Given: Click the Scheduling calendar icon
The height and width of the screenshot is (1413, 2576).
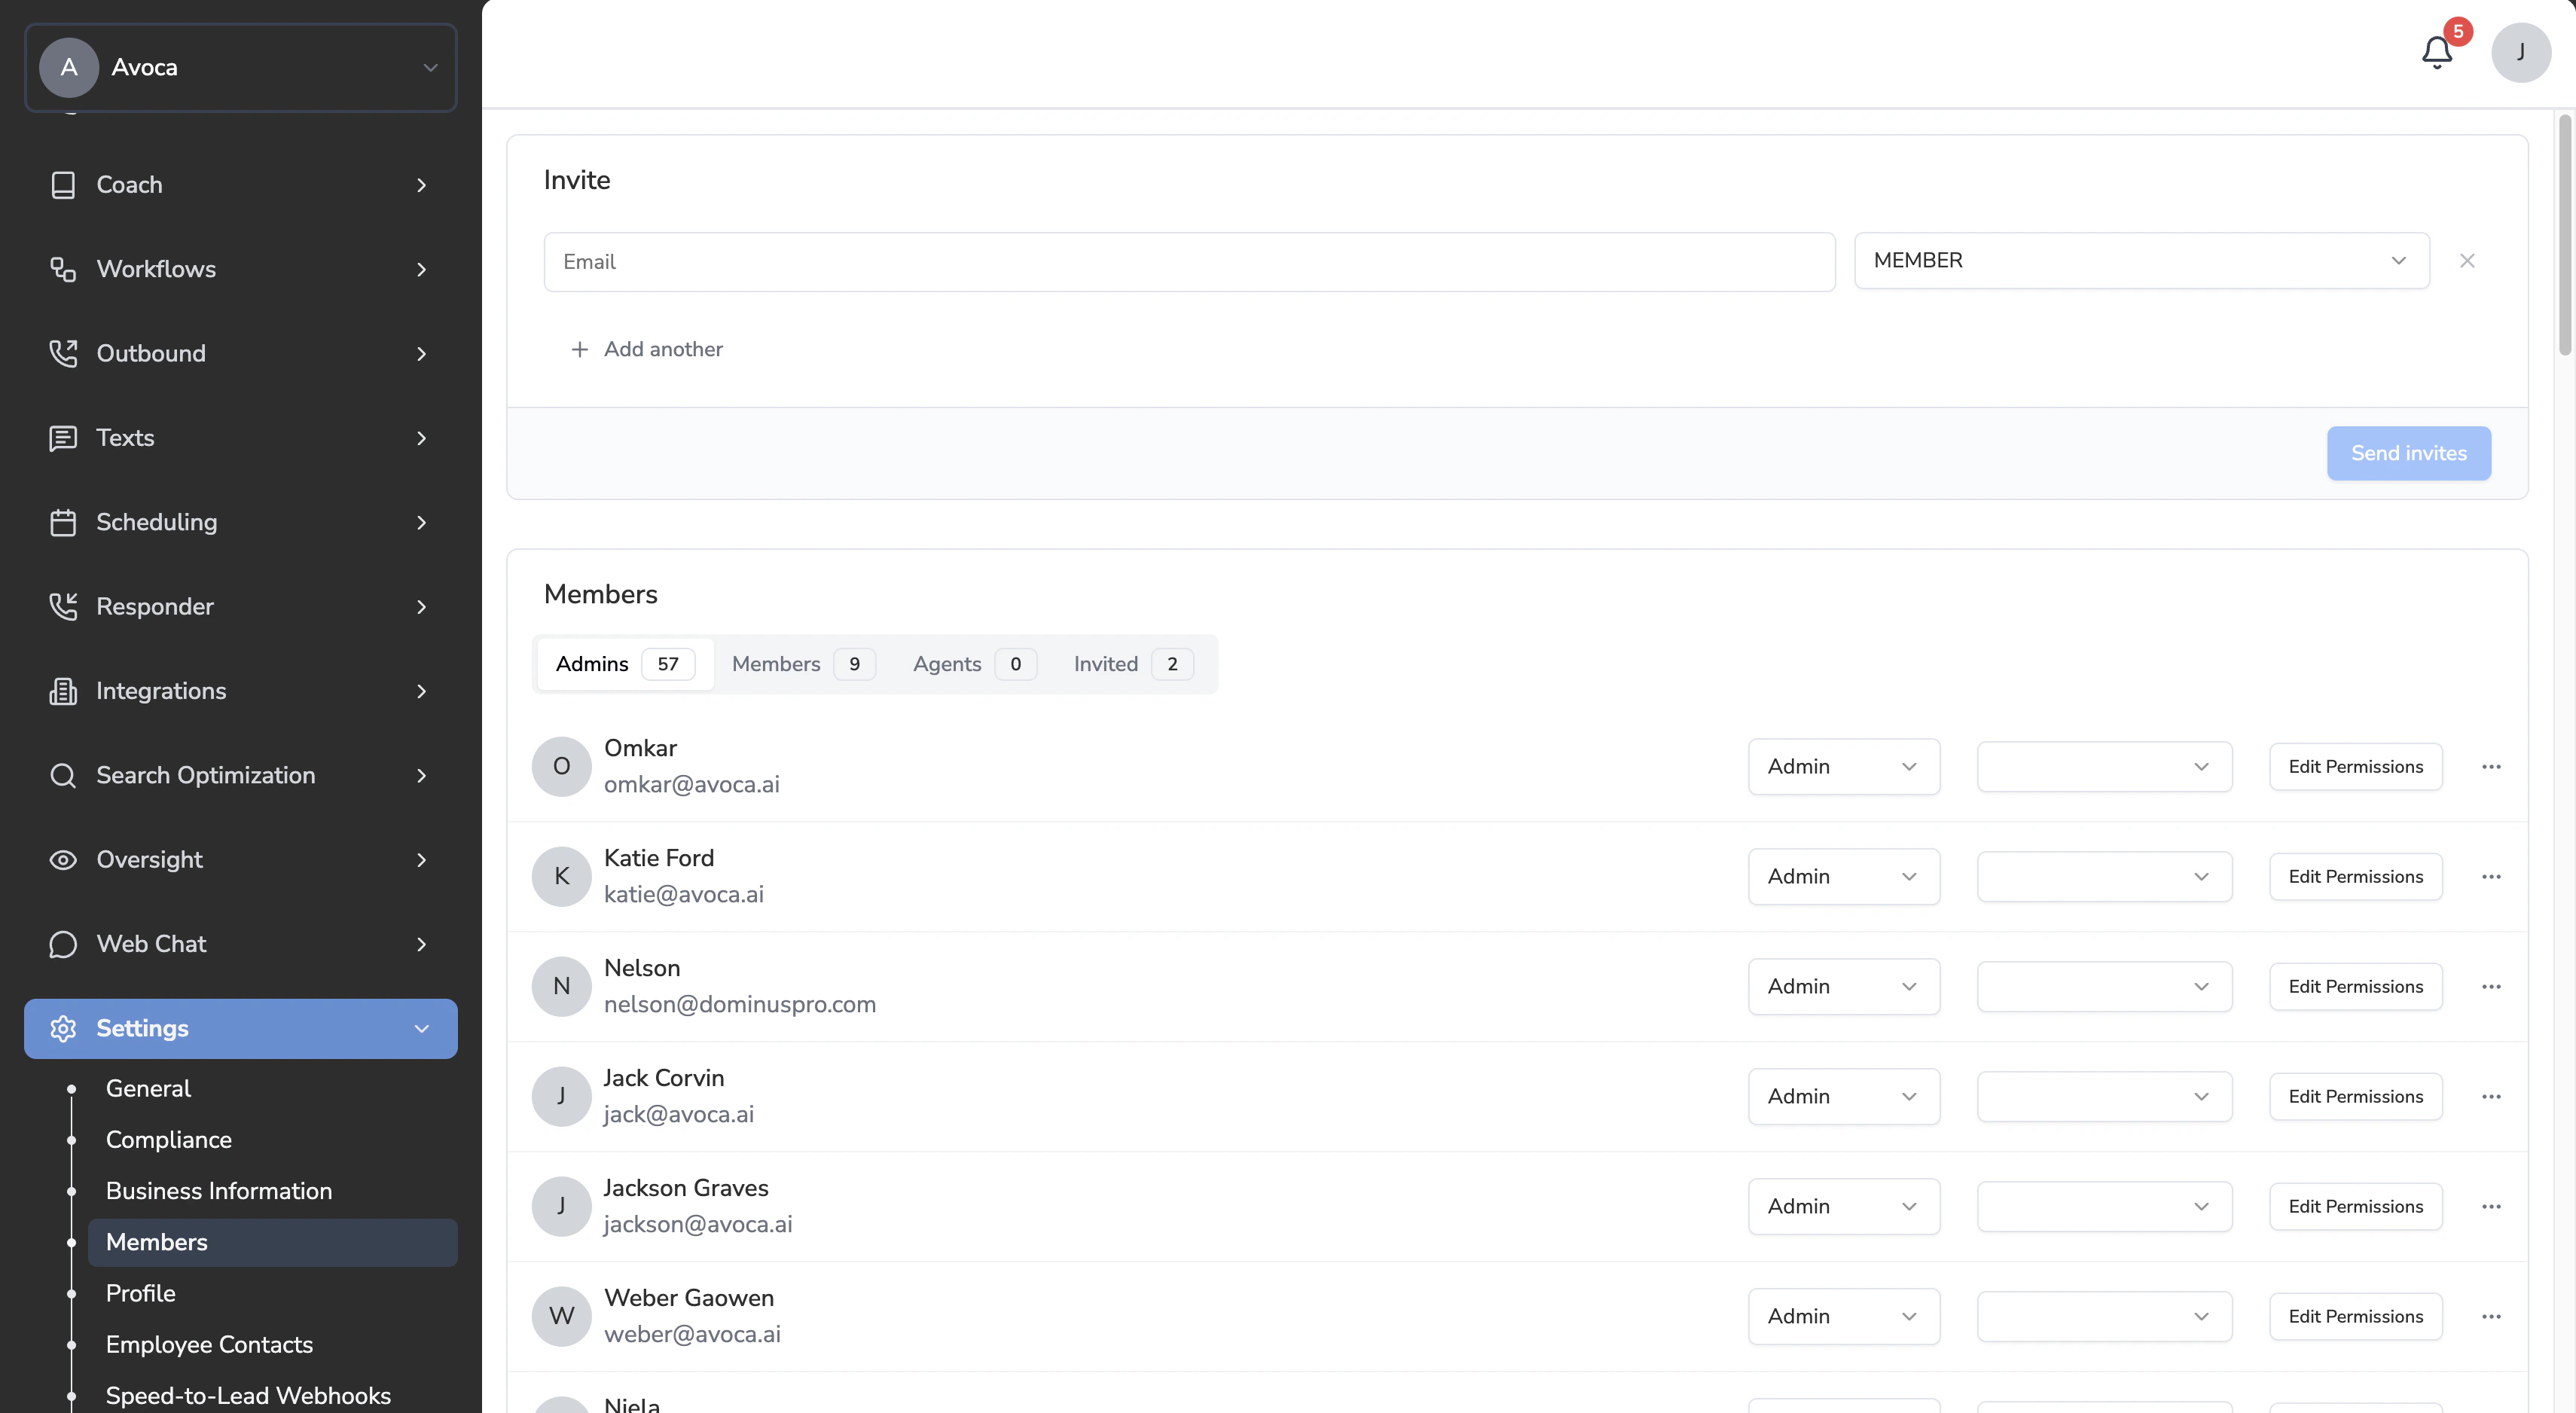Looking at the screenshot, I should pyautogui.click(x=63, y=522).
